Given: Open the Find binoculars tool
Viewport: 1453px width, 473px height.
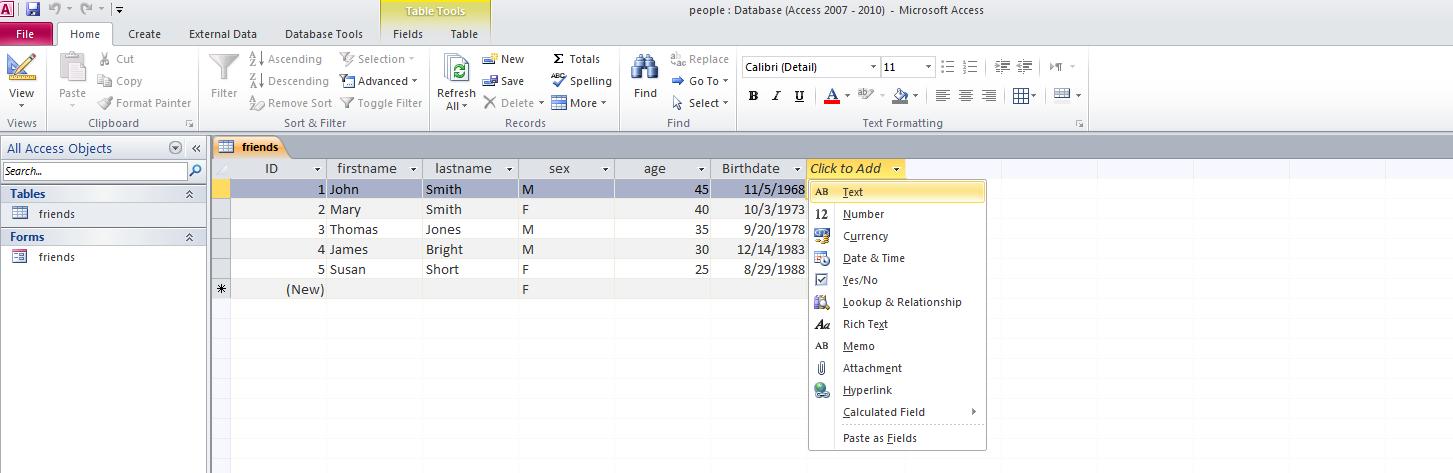Looking at the screenshot, I should tap(645, 77).
